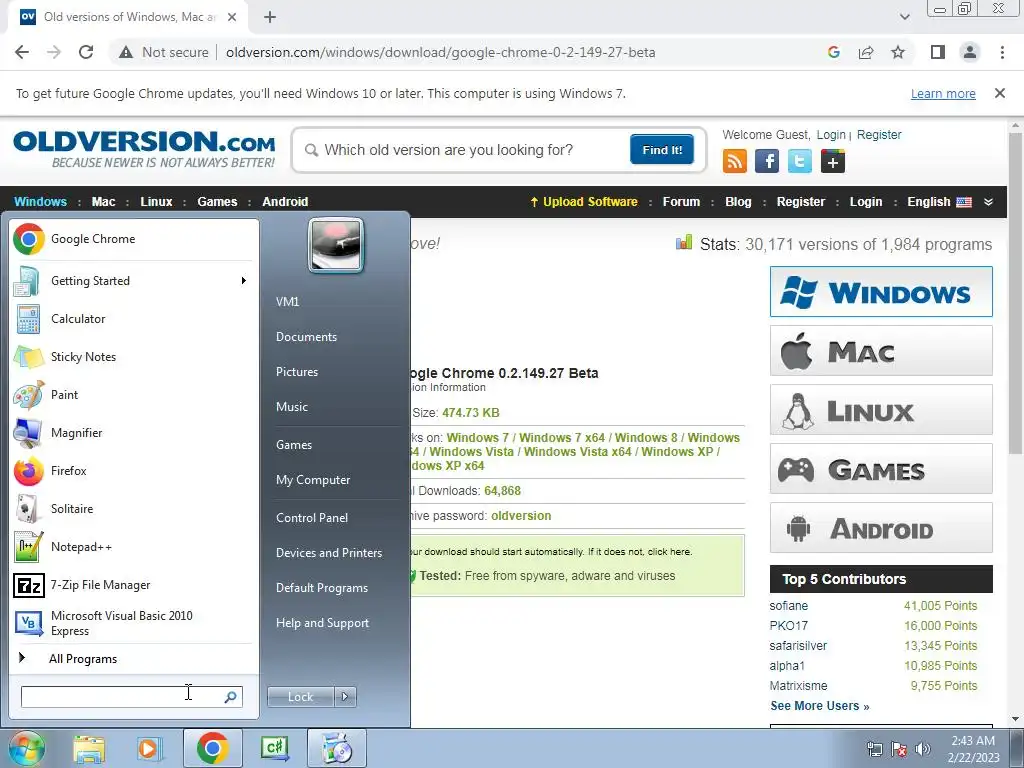
Task: Open a new Chrome tab
Action: tap(270, 17)
